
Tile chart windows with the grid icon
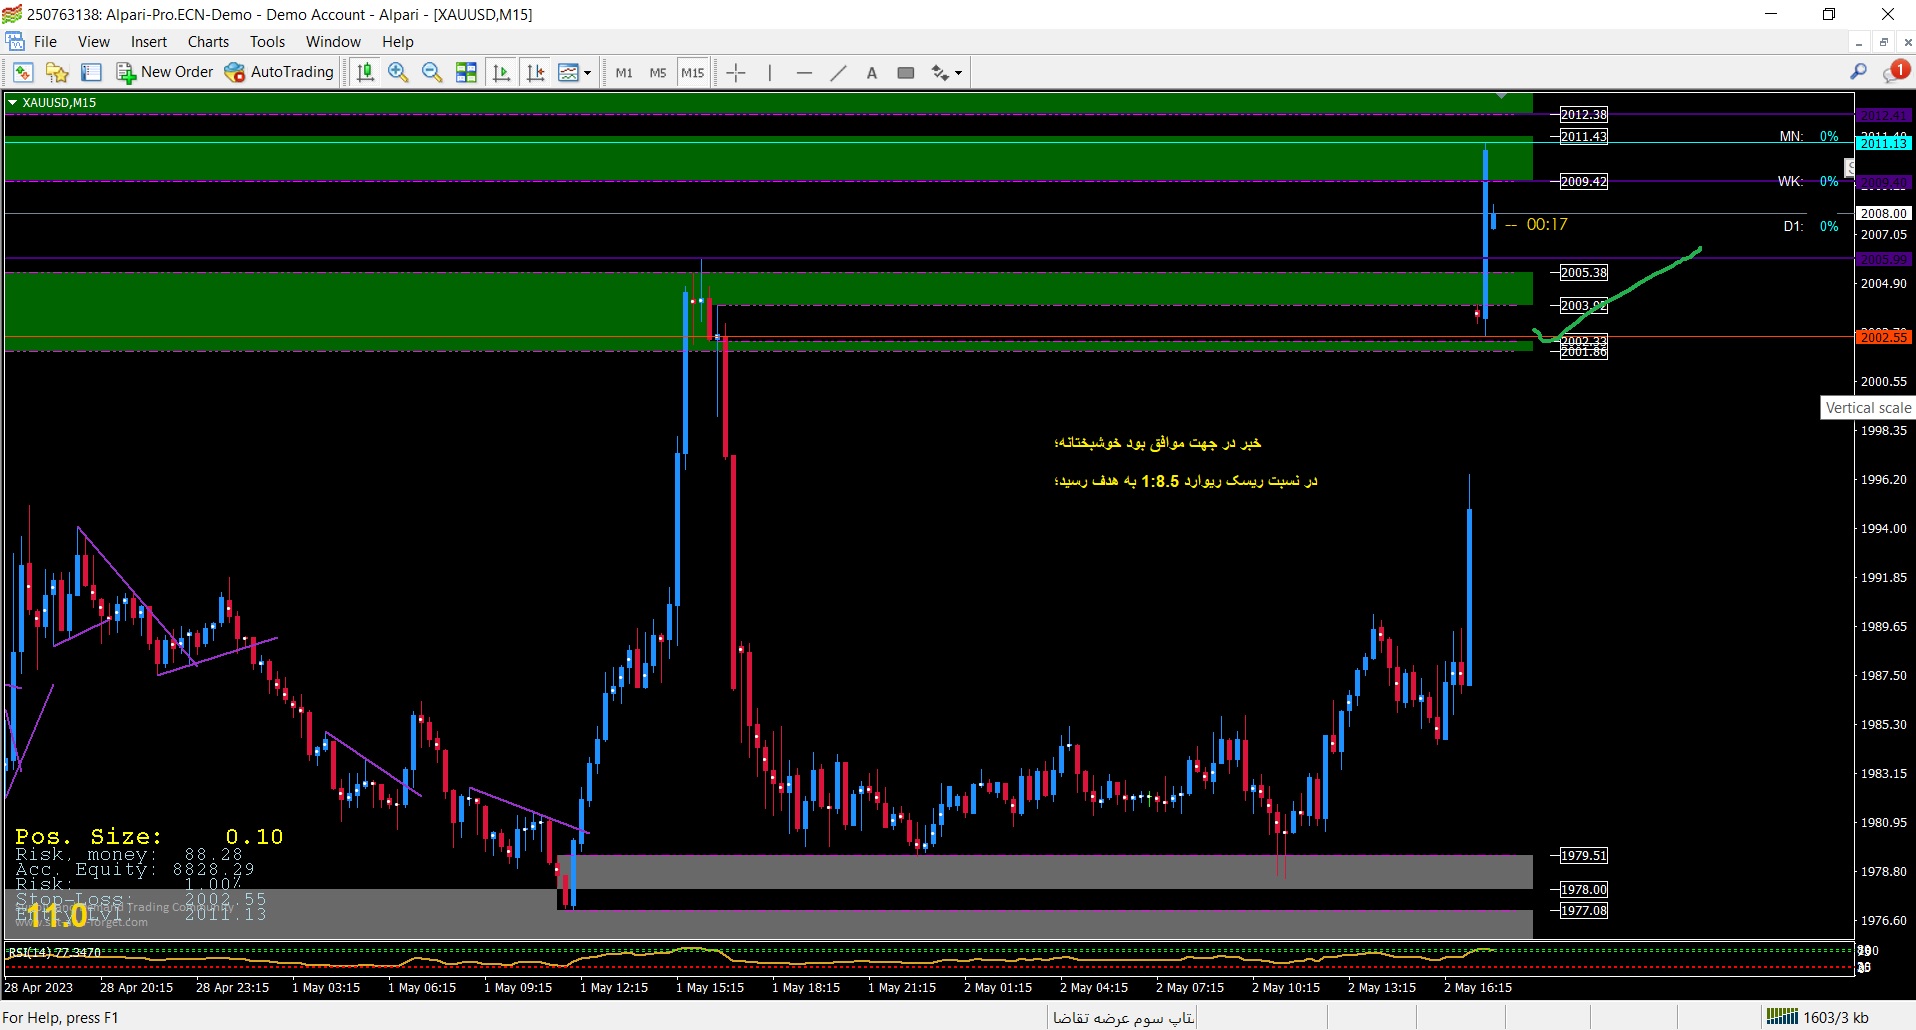coord(466,72)
